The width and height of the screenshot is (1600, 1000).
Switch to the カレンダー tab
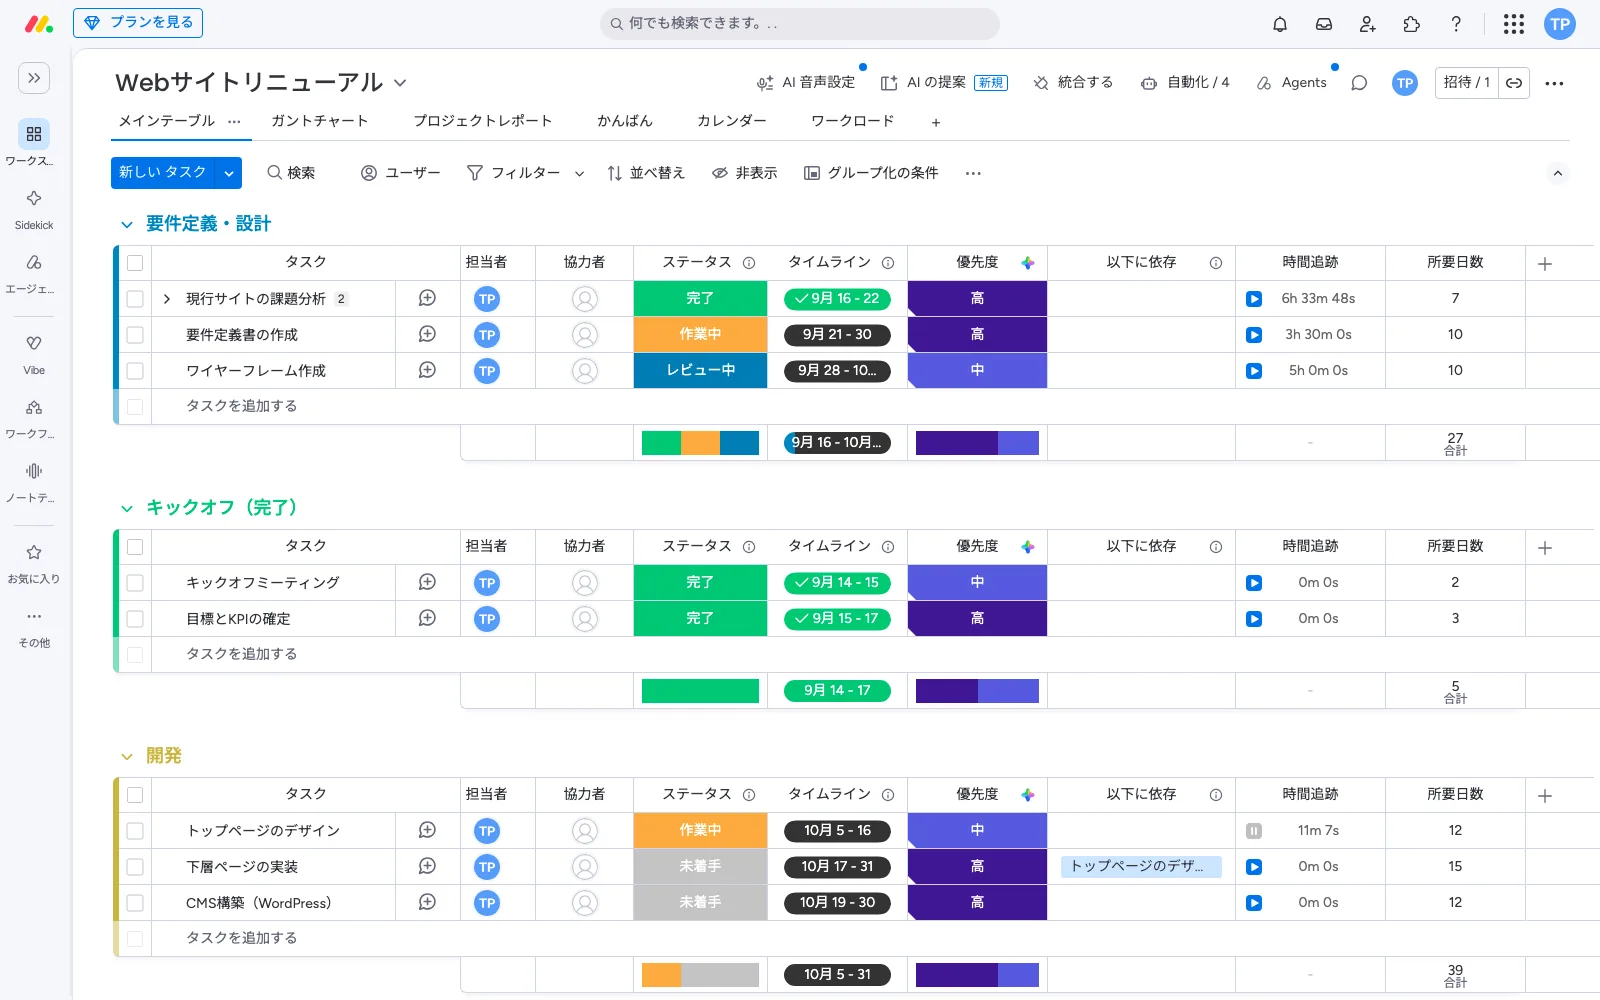[x=732, y=121]
